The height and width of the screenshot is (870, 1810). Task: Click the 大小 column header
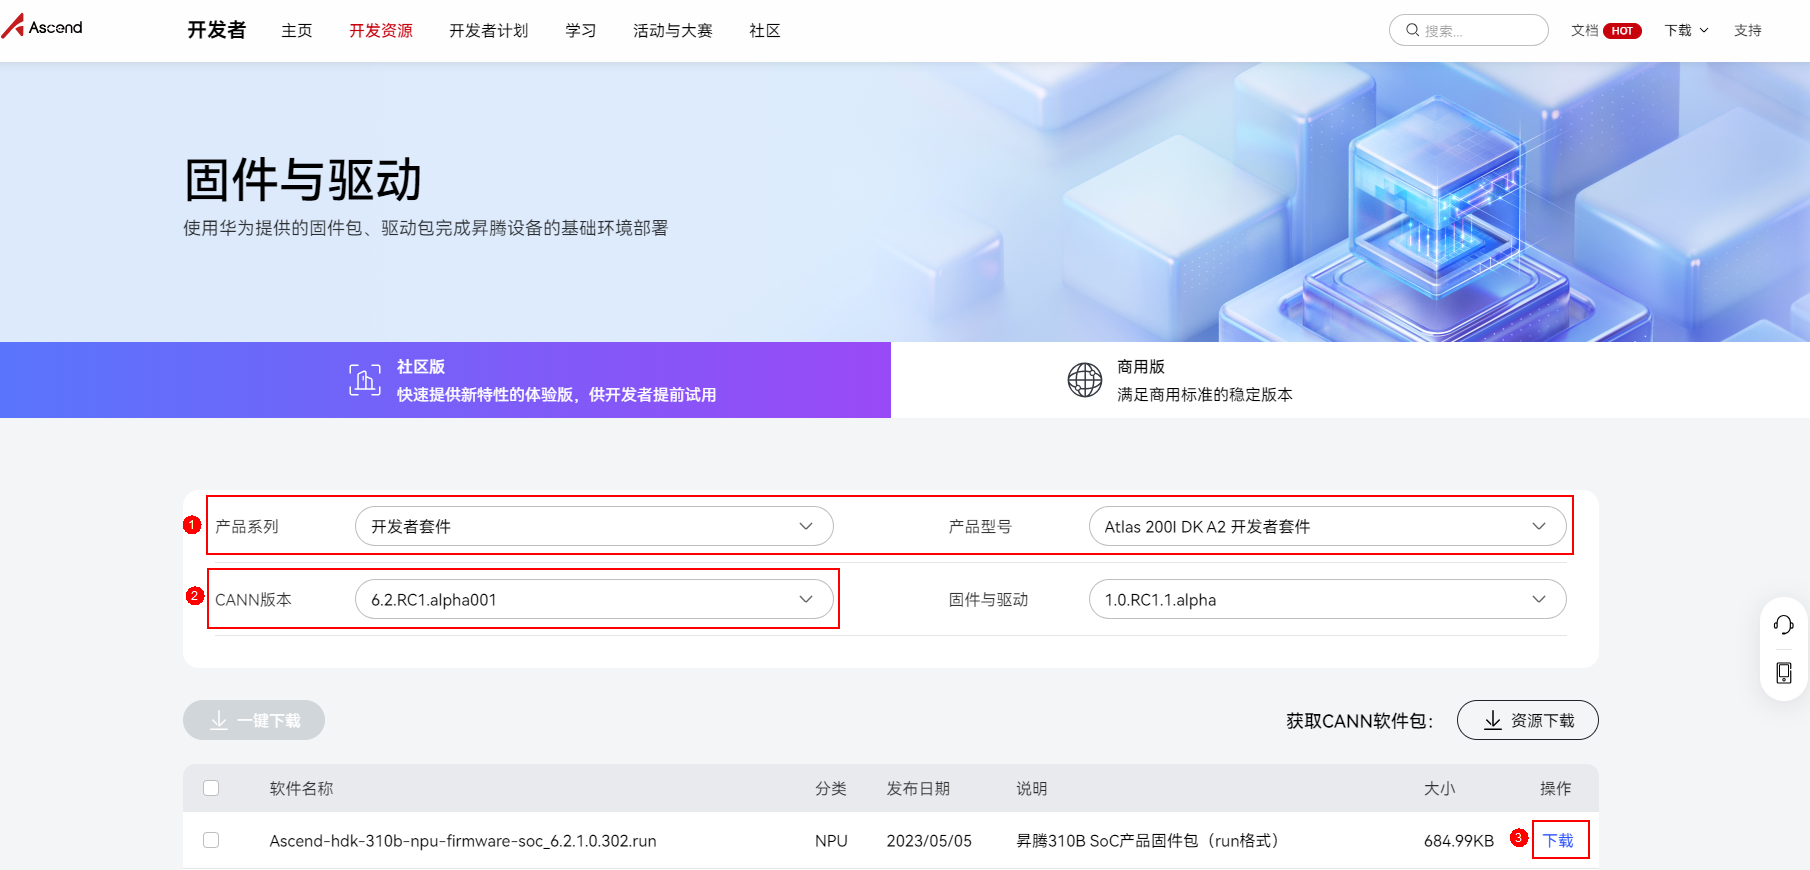[1440, 789]
